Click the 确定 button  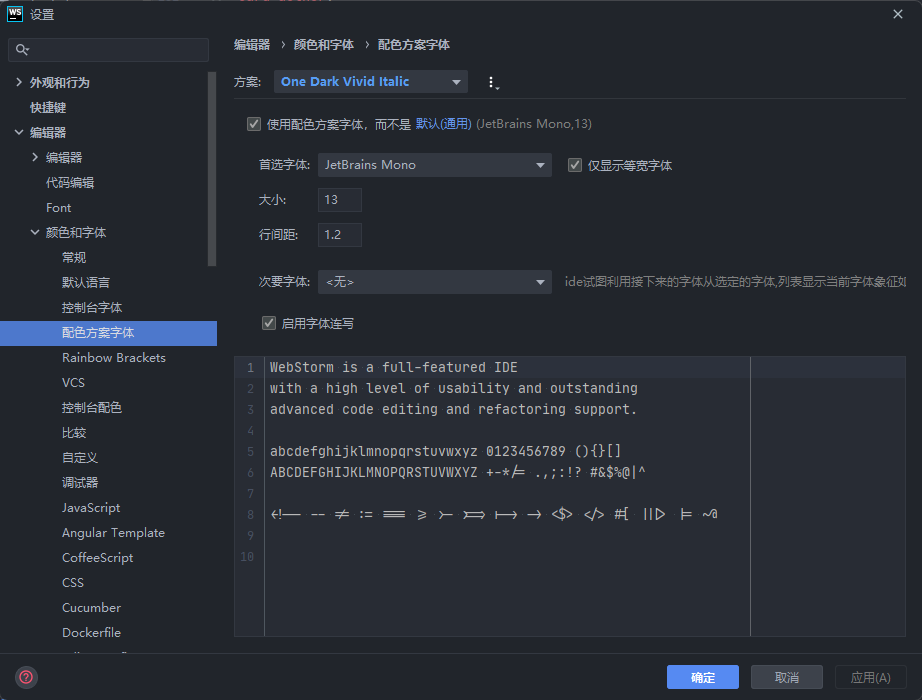pyautogui.click(x=702, y=677)
